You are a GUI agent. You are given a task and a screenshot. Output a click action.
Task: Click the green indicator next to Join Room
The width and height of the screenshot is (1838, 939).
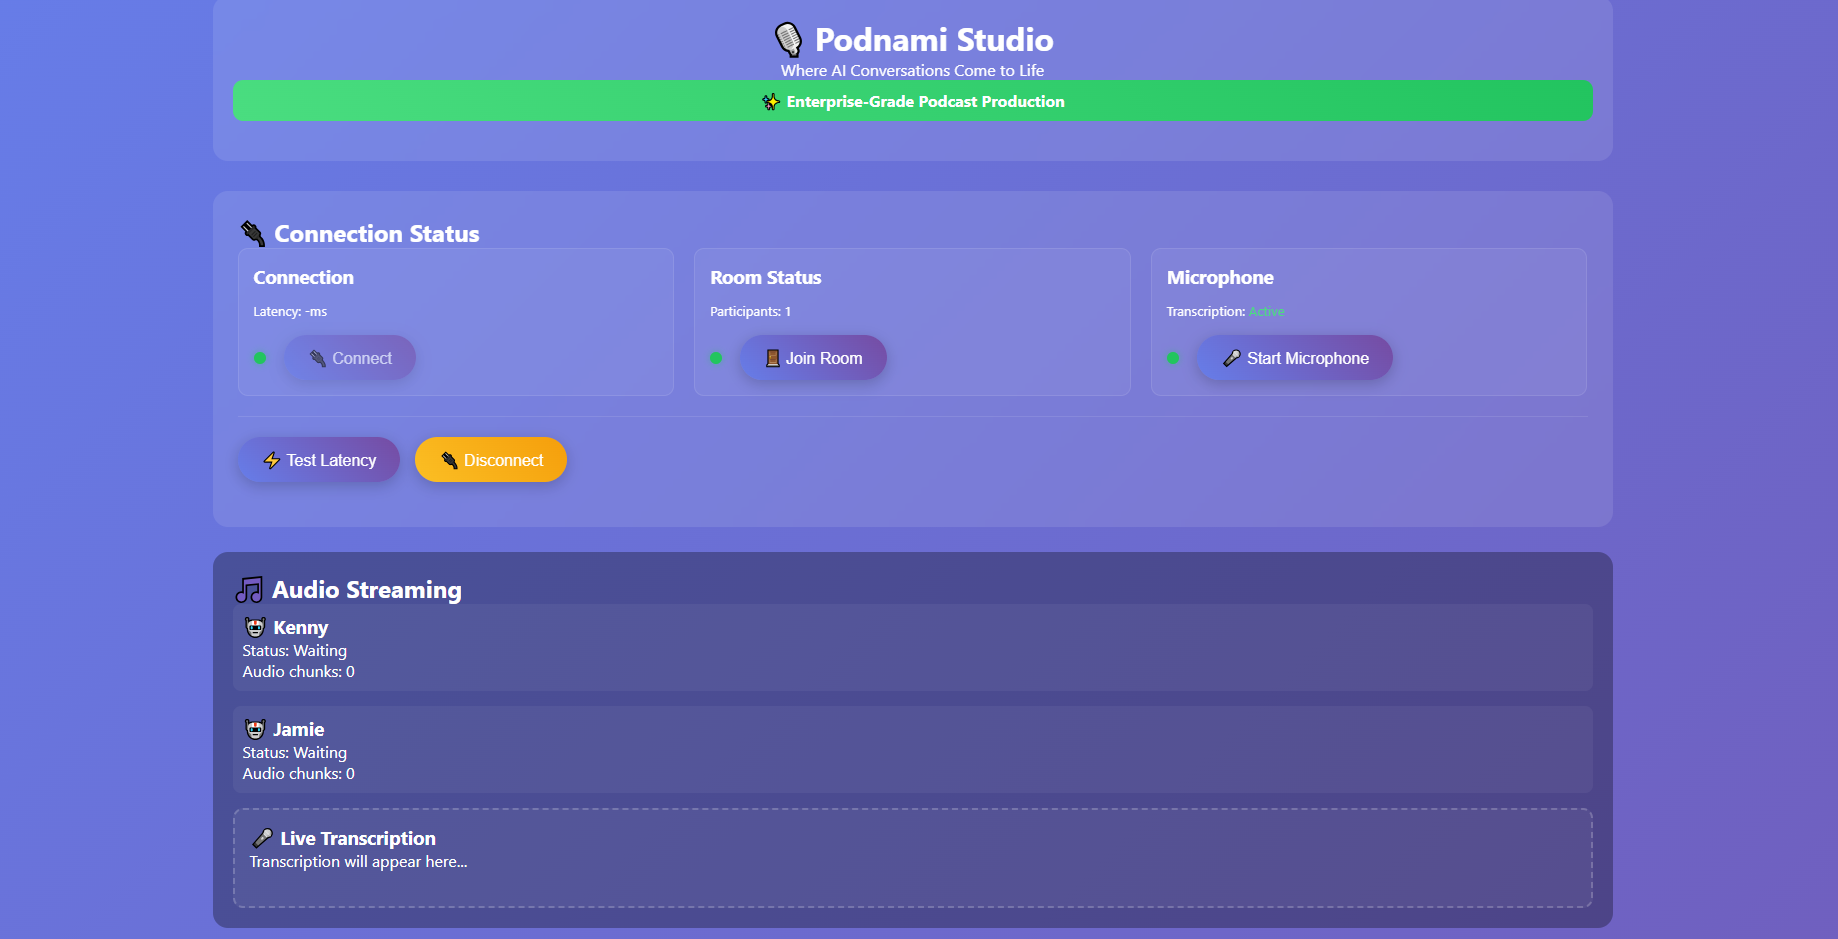716,357
